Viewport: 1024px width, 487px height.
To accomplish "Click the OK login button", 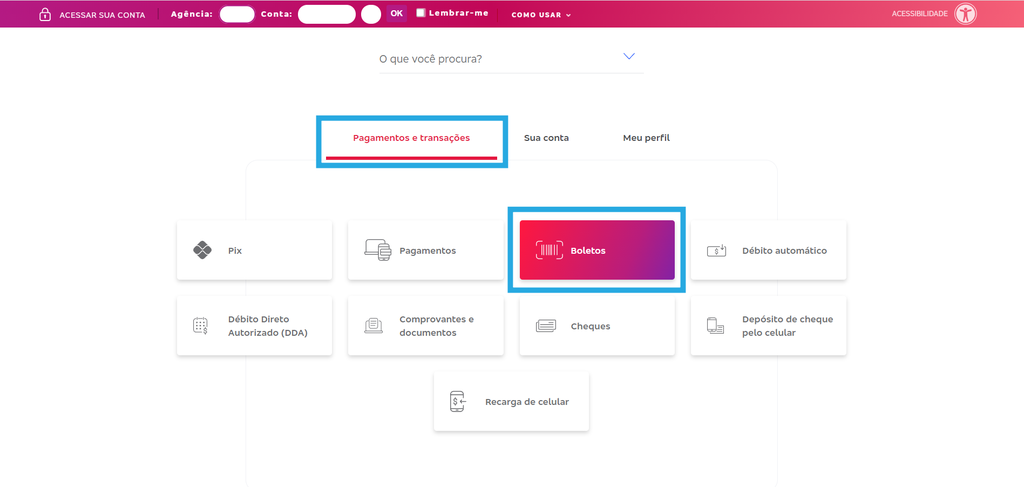I will 396,14.
